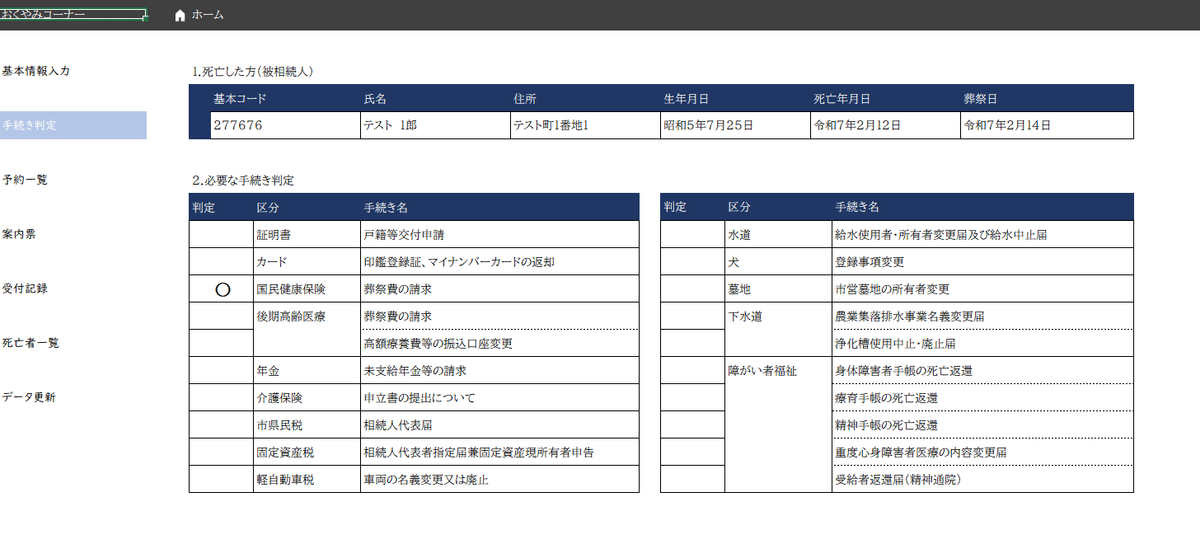Screen dimensions: 1200x544
Task: Toggle 判定 cell for 固定資産税 row
Action: tap(221, 451)
